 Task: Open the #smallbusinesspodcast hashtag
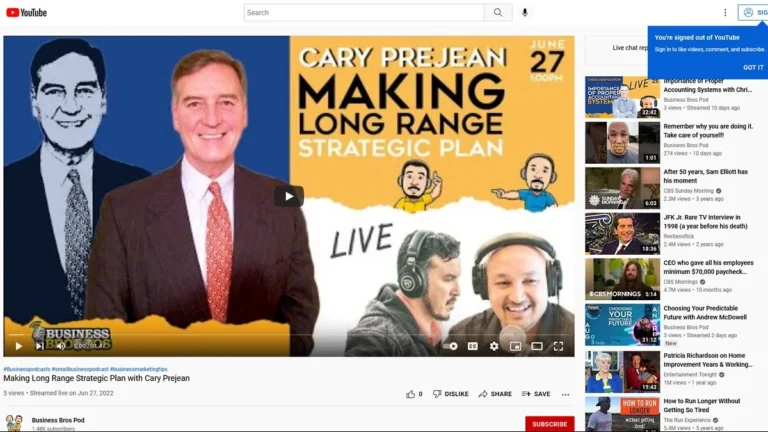pos(80,369)
